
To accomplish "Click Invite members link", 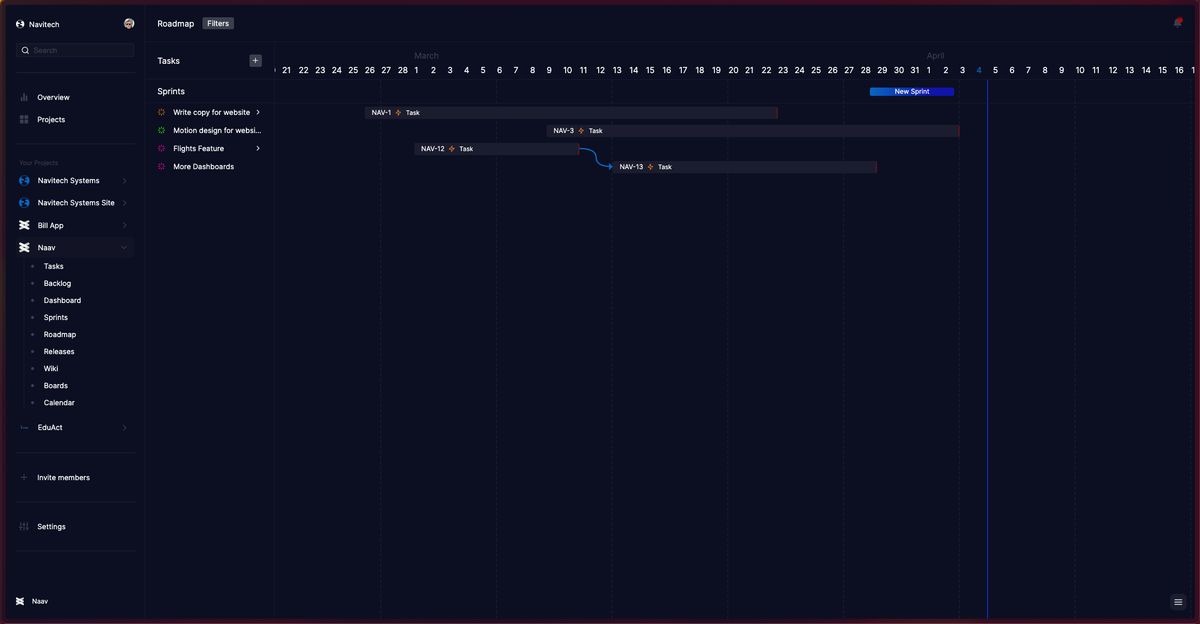I will coord(63,478).
